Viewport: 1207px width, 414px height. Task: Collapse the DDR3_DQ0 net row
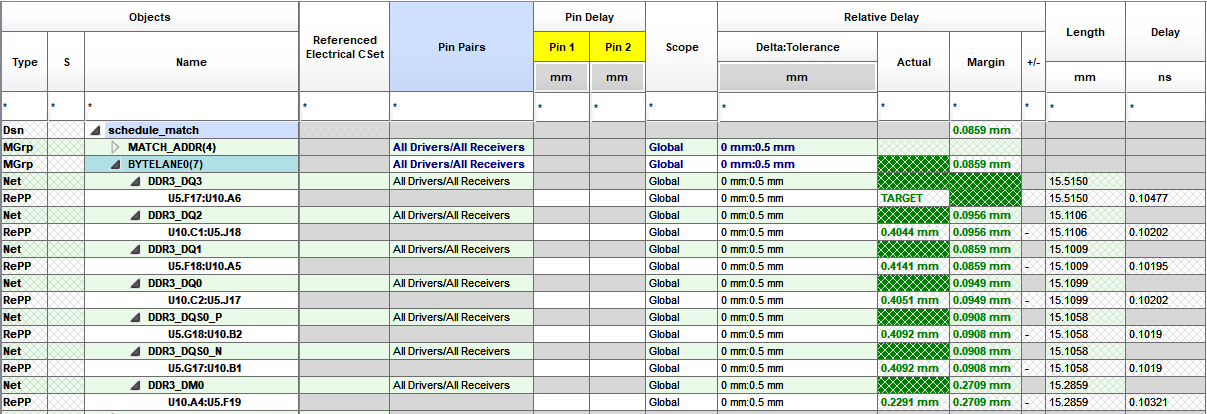tap(136, 283)
